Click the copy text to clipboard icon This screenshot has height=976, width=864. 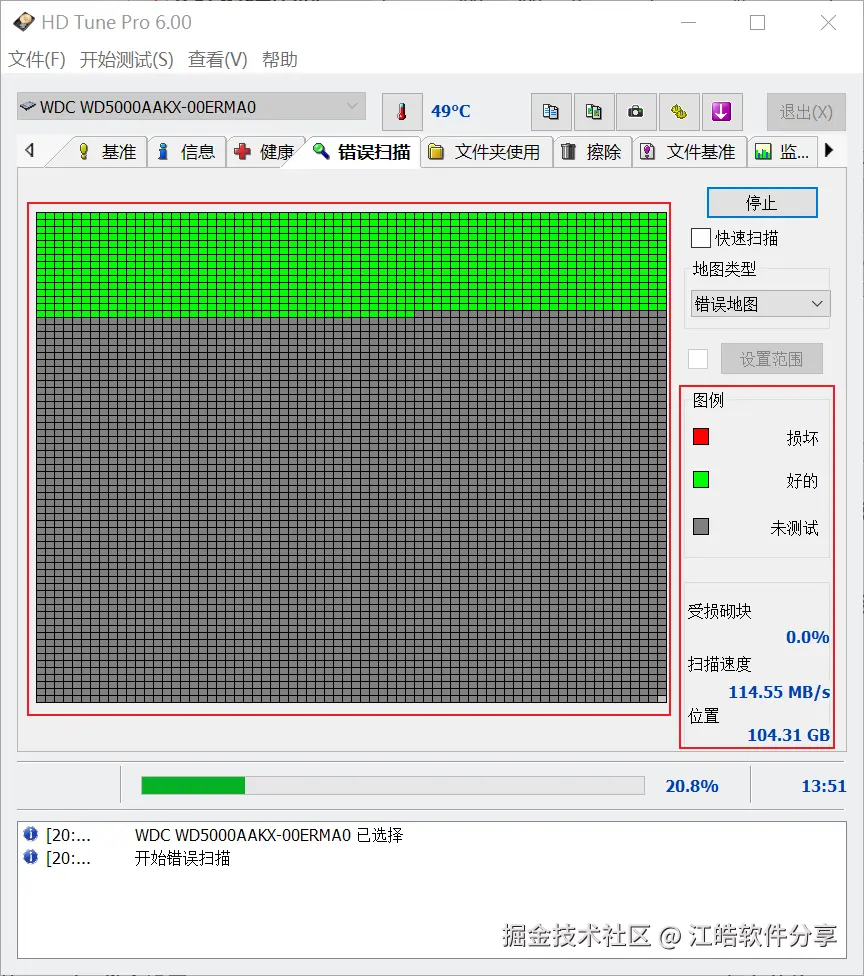(x=551, y=112)
